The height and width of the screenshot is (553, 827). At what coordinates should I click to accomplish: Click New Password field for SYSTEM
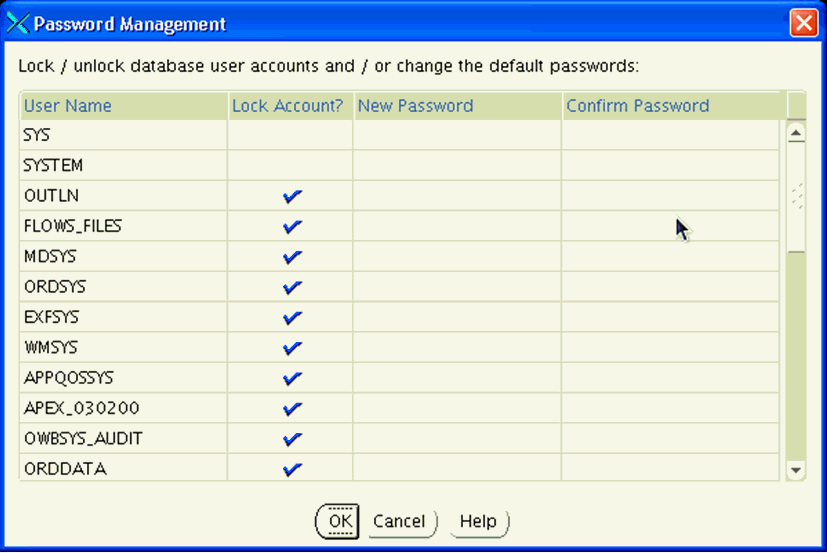tap(457, 165)
